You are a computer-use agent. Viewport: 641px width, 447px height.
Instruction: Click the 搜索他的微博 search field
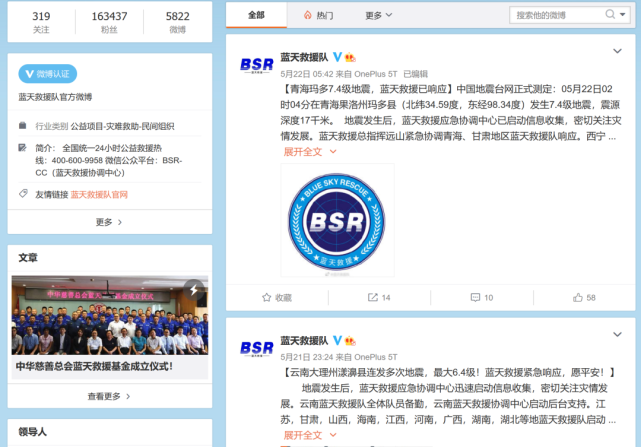coord(556,15)
